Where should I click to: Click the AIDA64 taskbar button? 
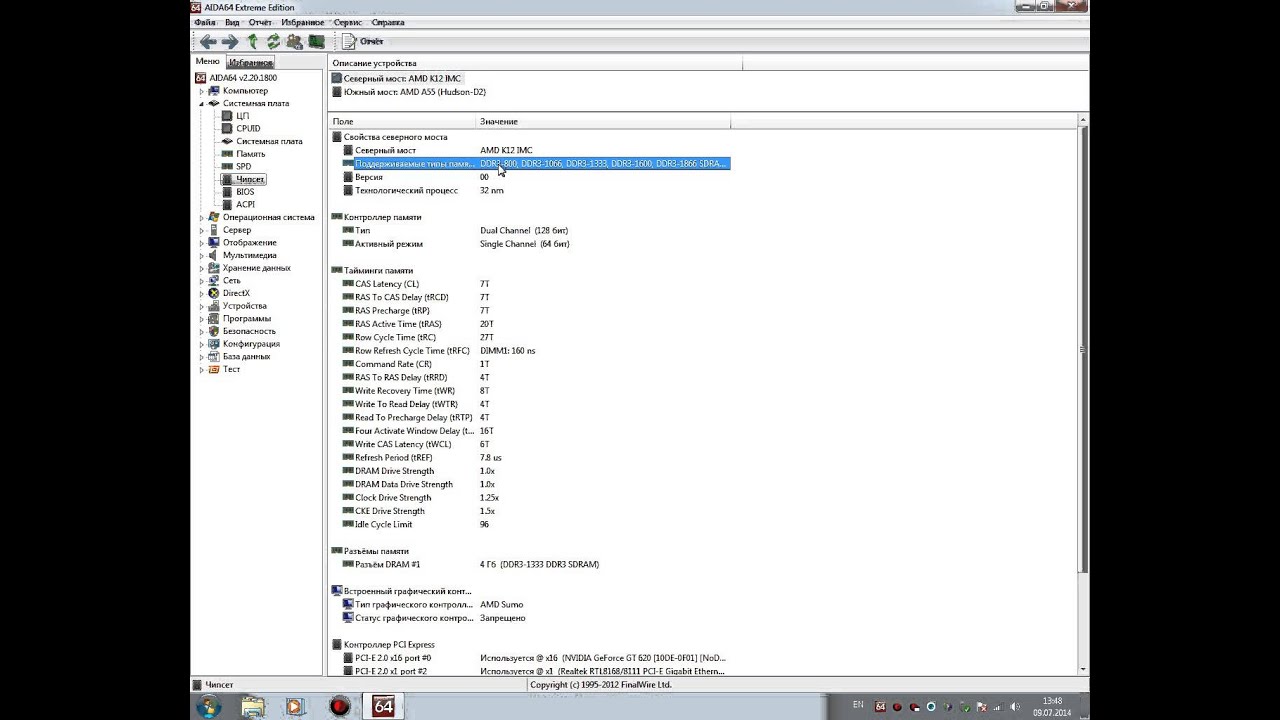(x=384, y=706)
